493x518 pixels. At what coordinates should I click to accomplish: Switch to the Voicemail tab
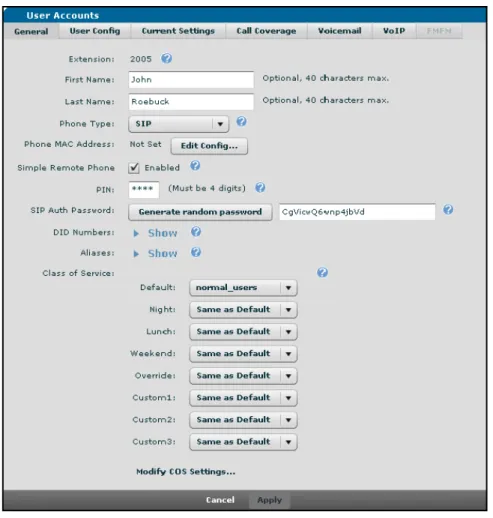click(x=340, y=31)
